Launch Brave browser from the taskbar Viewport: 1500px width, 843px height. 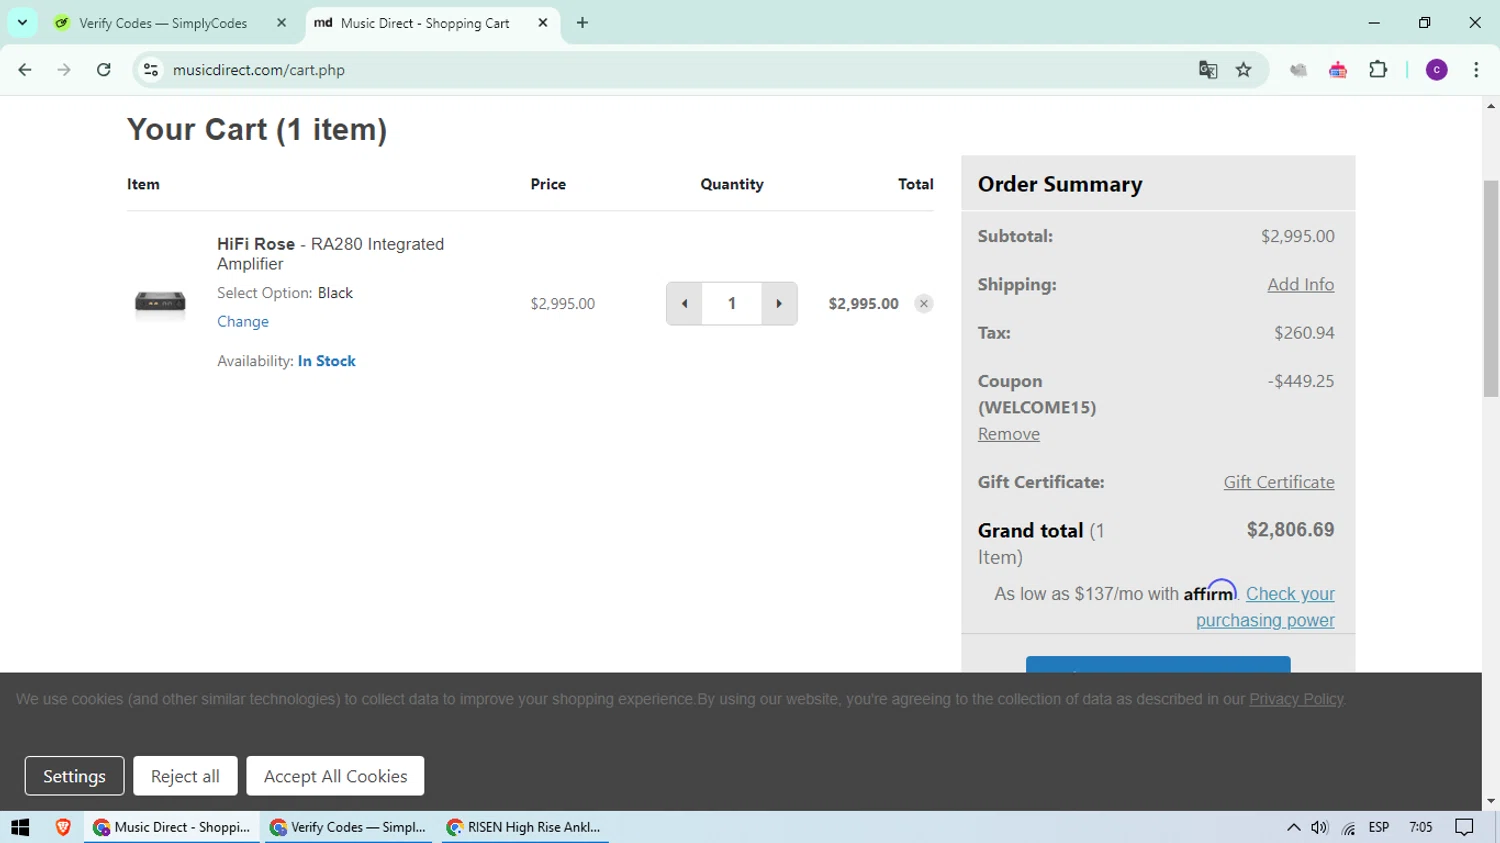coord(63,827)
